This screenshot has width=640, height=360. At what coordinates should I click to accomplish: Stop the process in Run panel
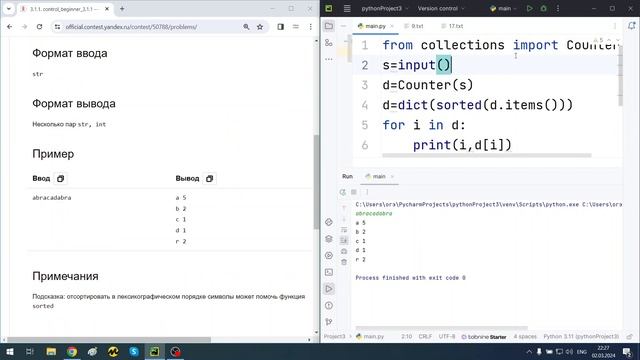click(354, 192)
